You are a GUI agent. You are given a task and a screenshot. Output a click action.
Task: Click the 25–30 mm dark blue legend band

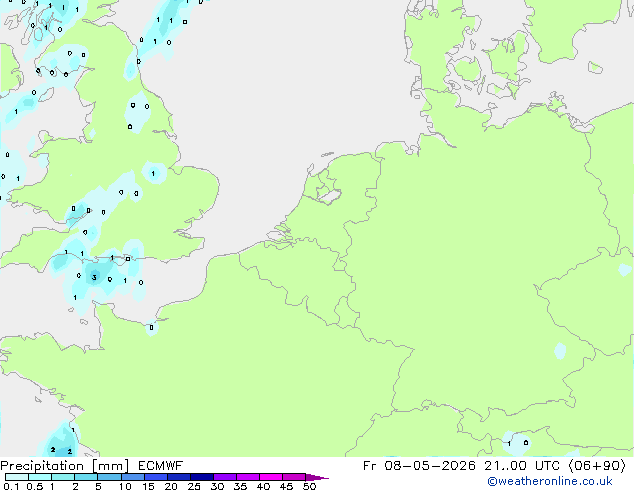[201, 477]
